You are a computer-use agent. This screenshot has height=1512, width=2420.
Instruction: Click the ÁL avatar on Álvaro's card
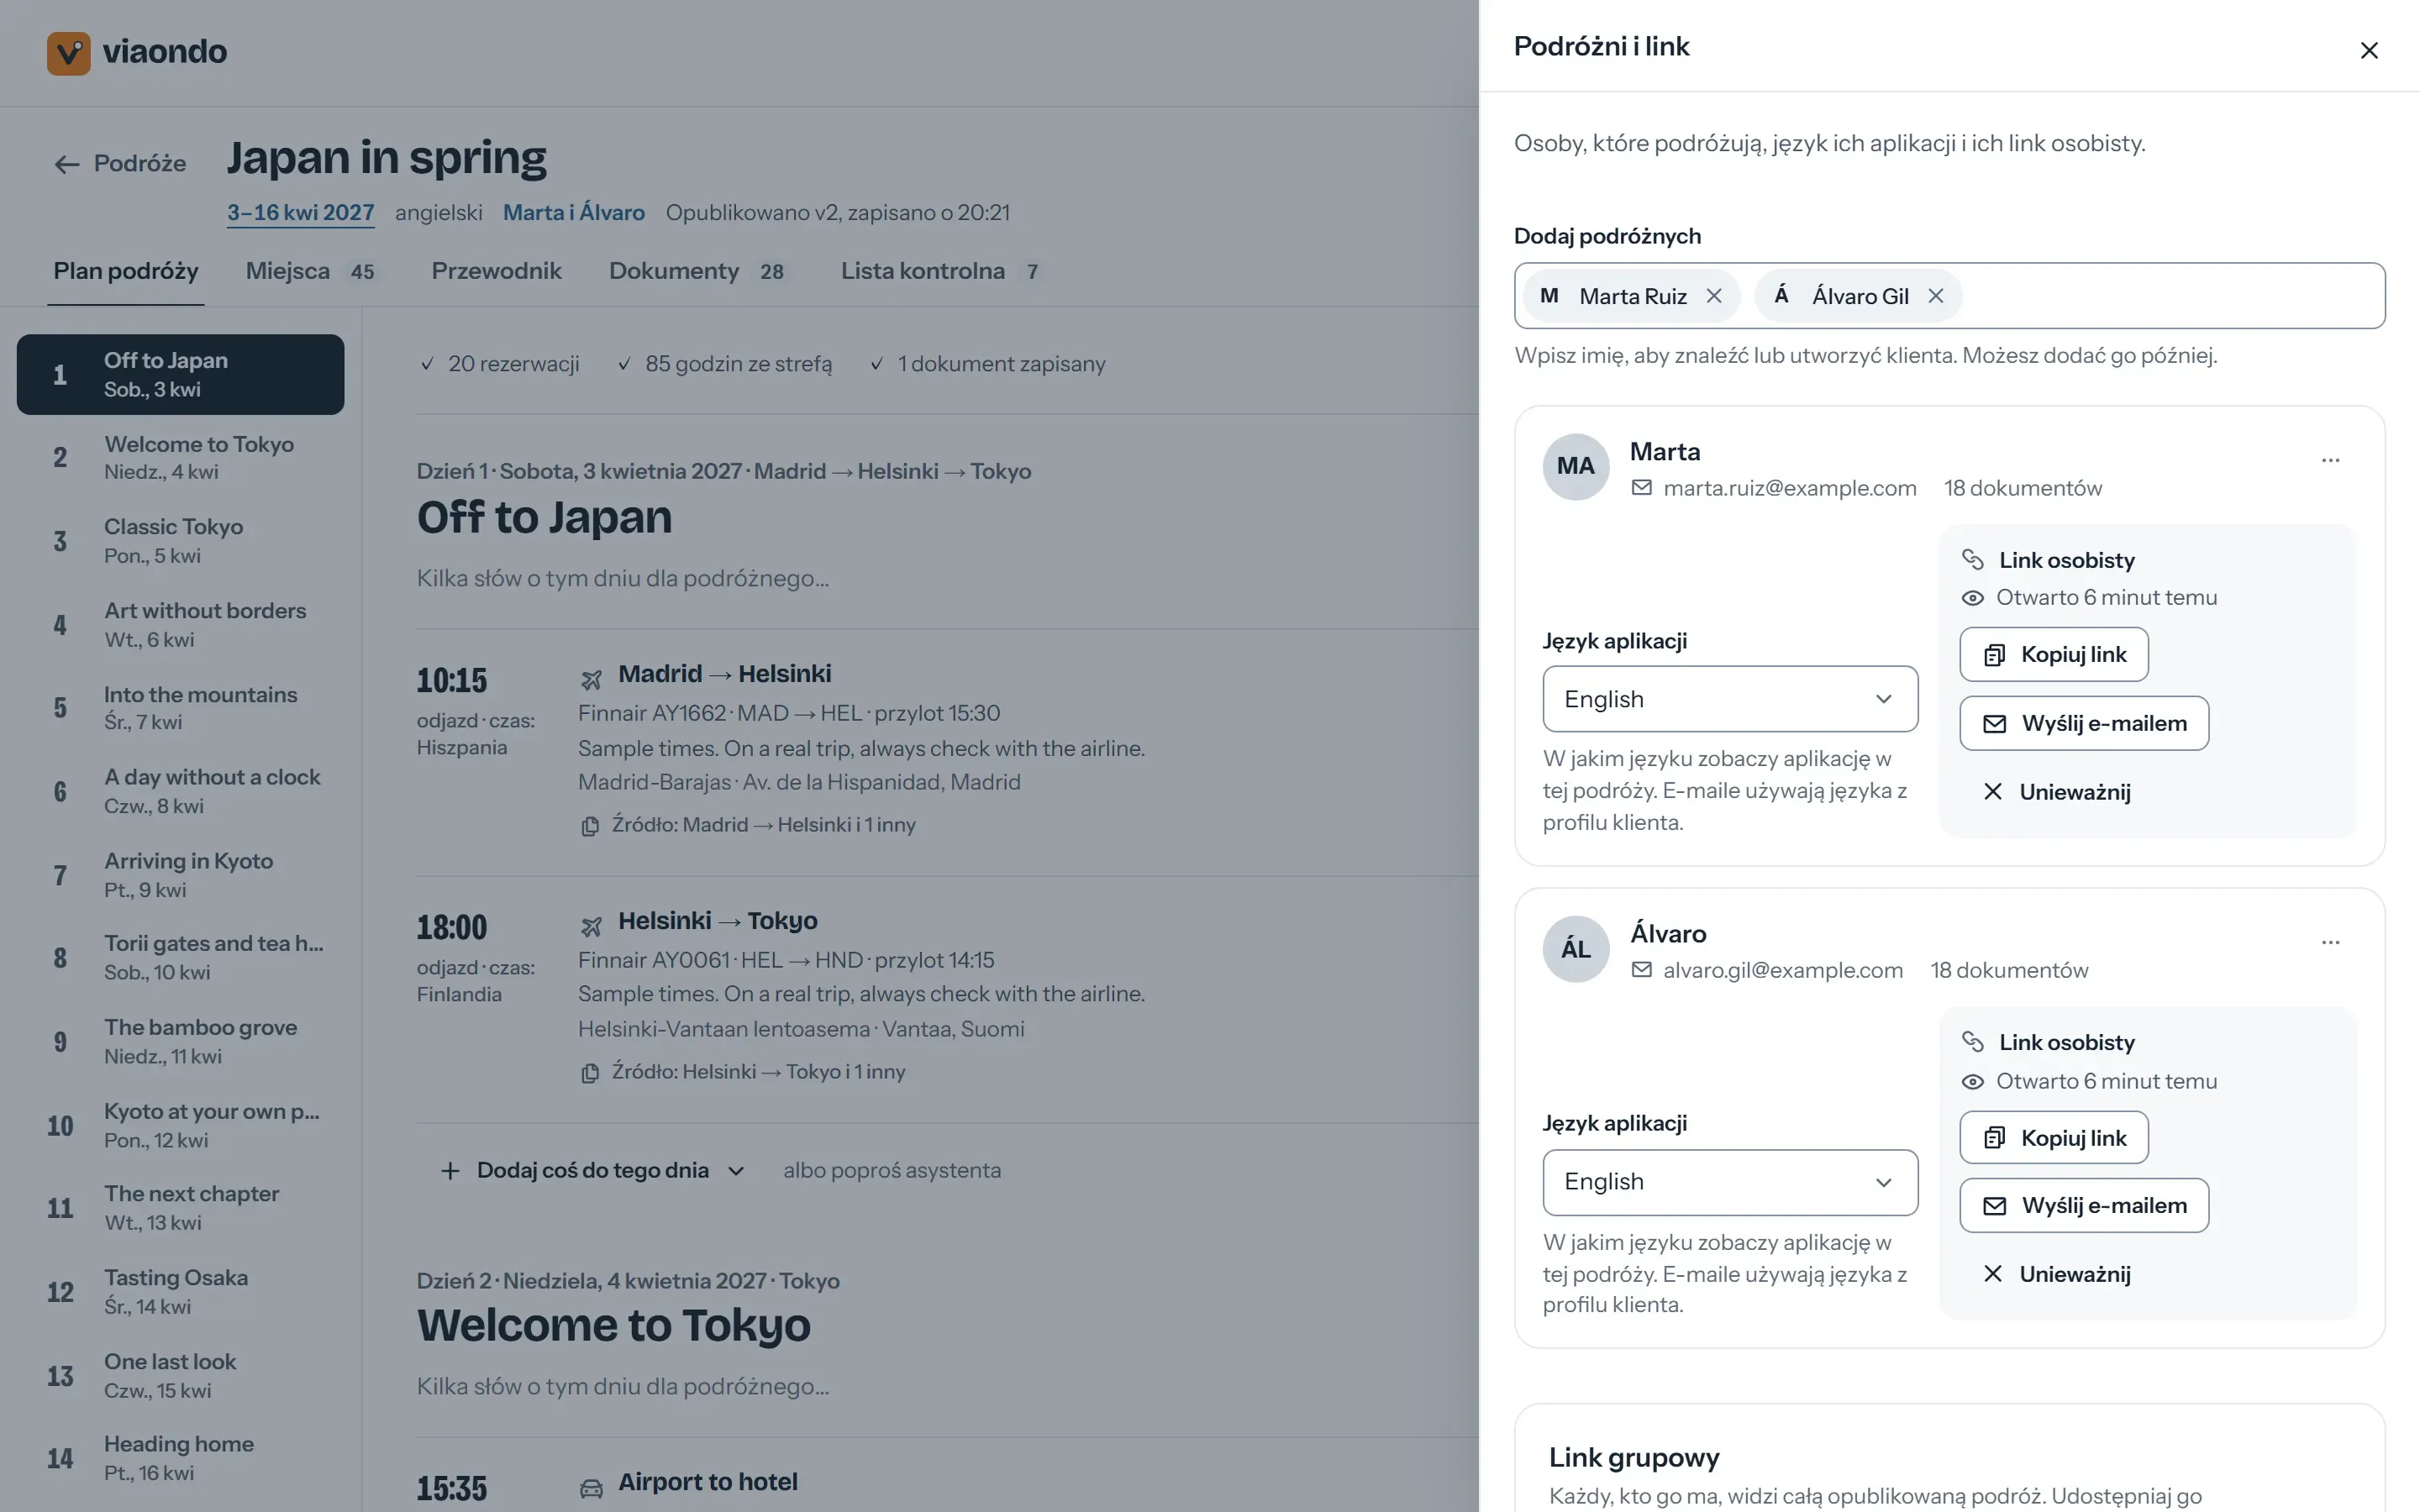(1576, 949)
